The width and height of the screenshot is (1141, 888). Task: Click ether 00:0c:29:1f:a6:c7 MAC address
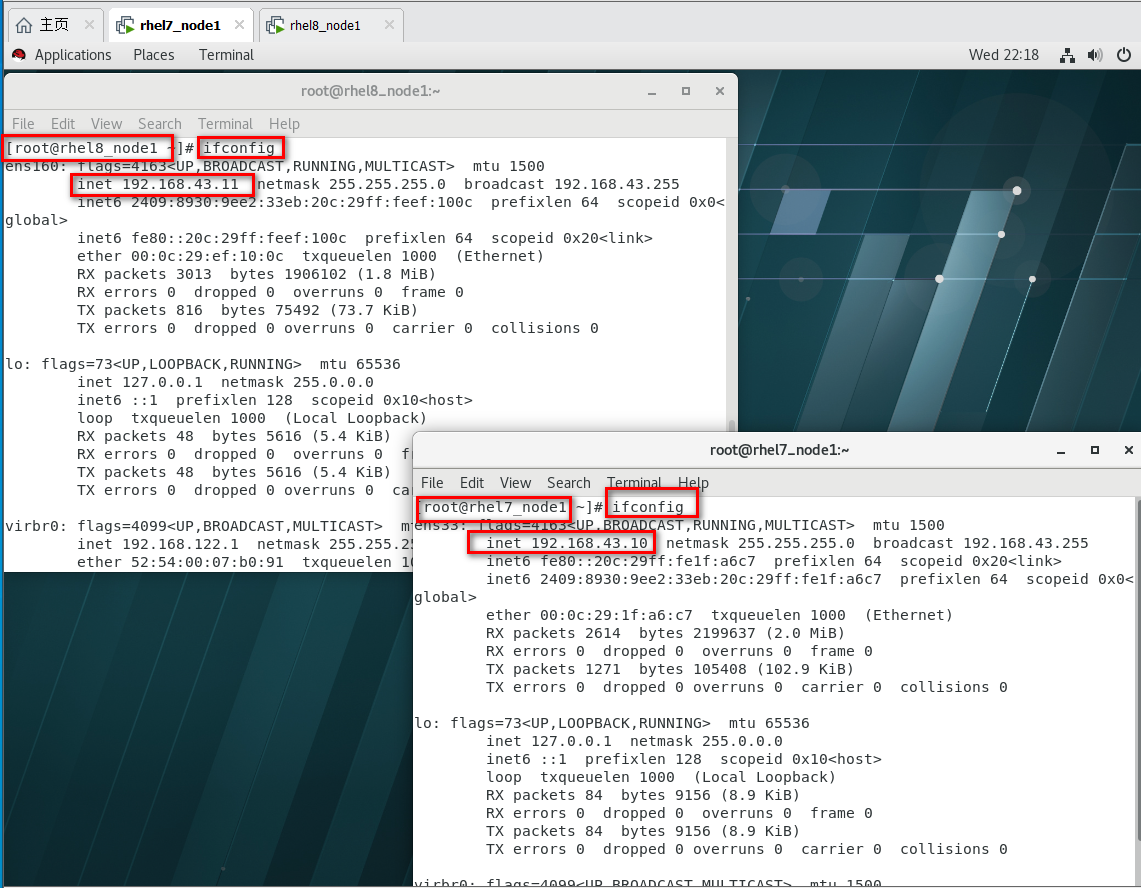click(589, 615)
